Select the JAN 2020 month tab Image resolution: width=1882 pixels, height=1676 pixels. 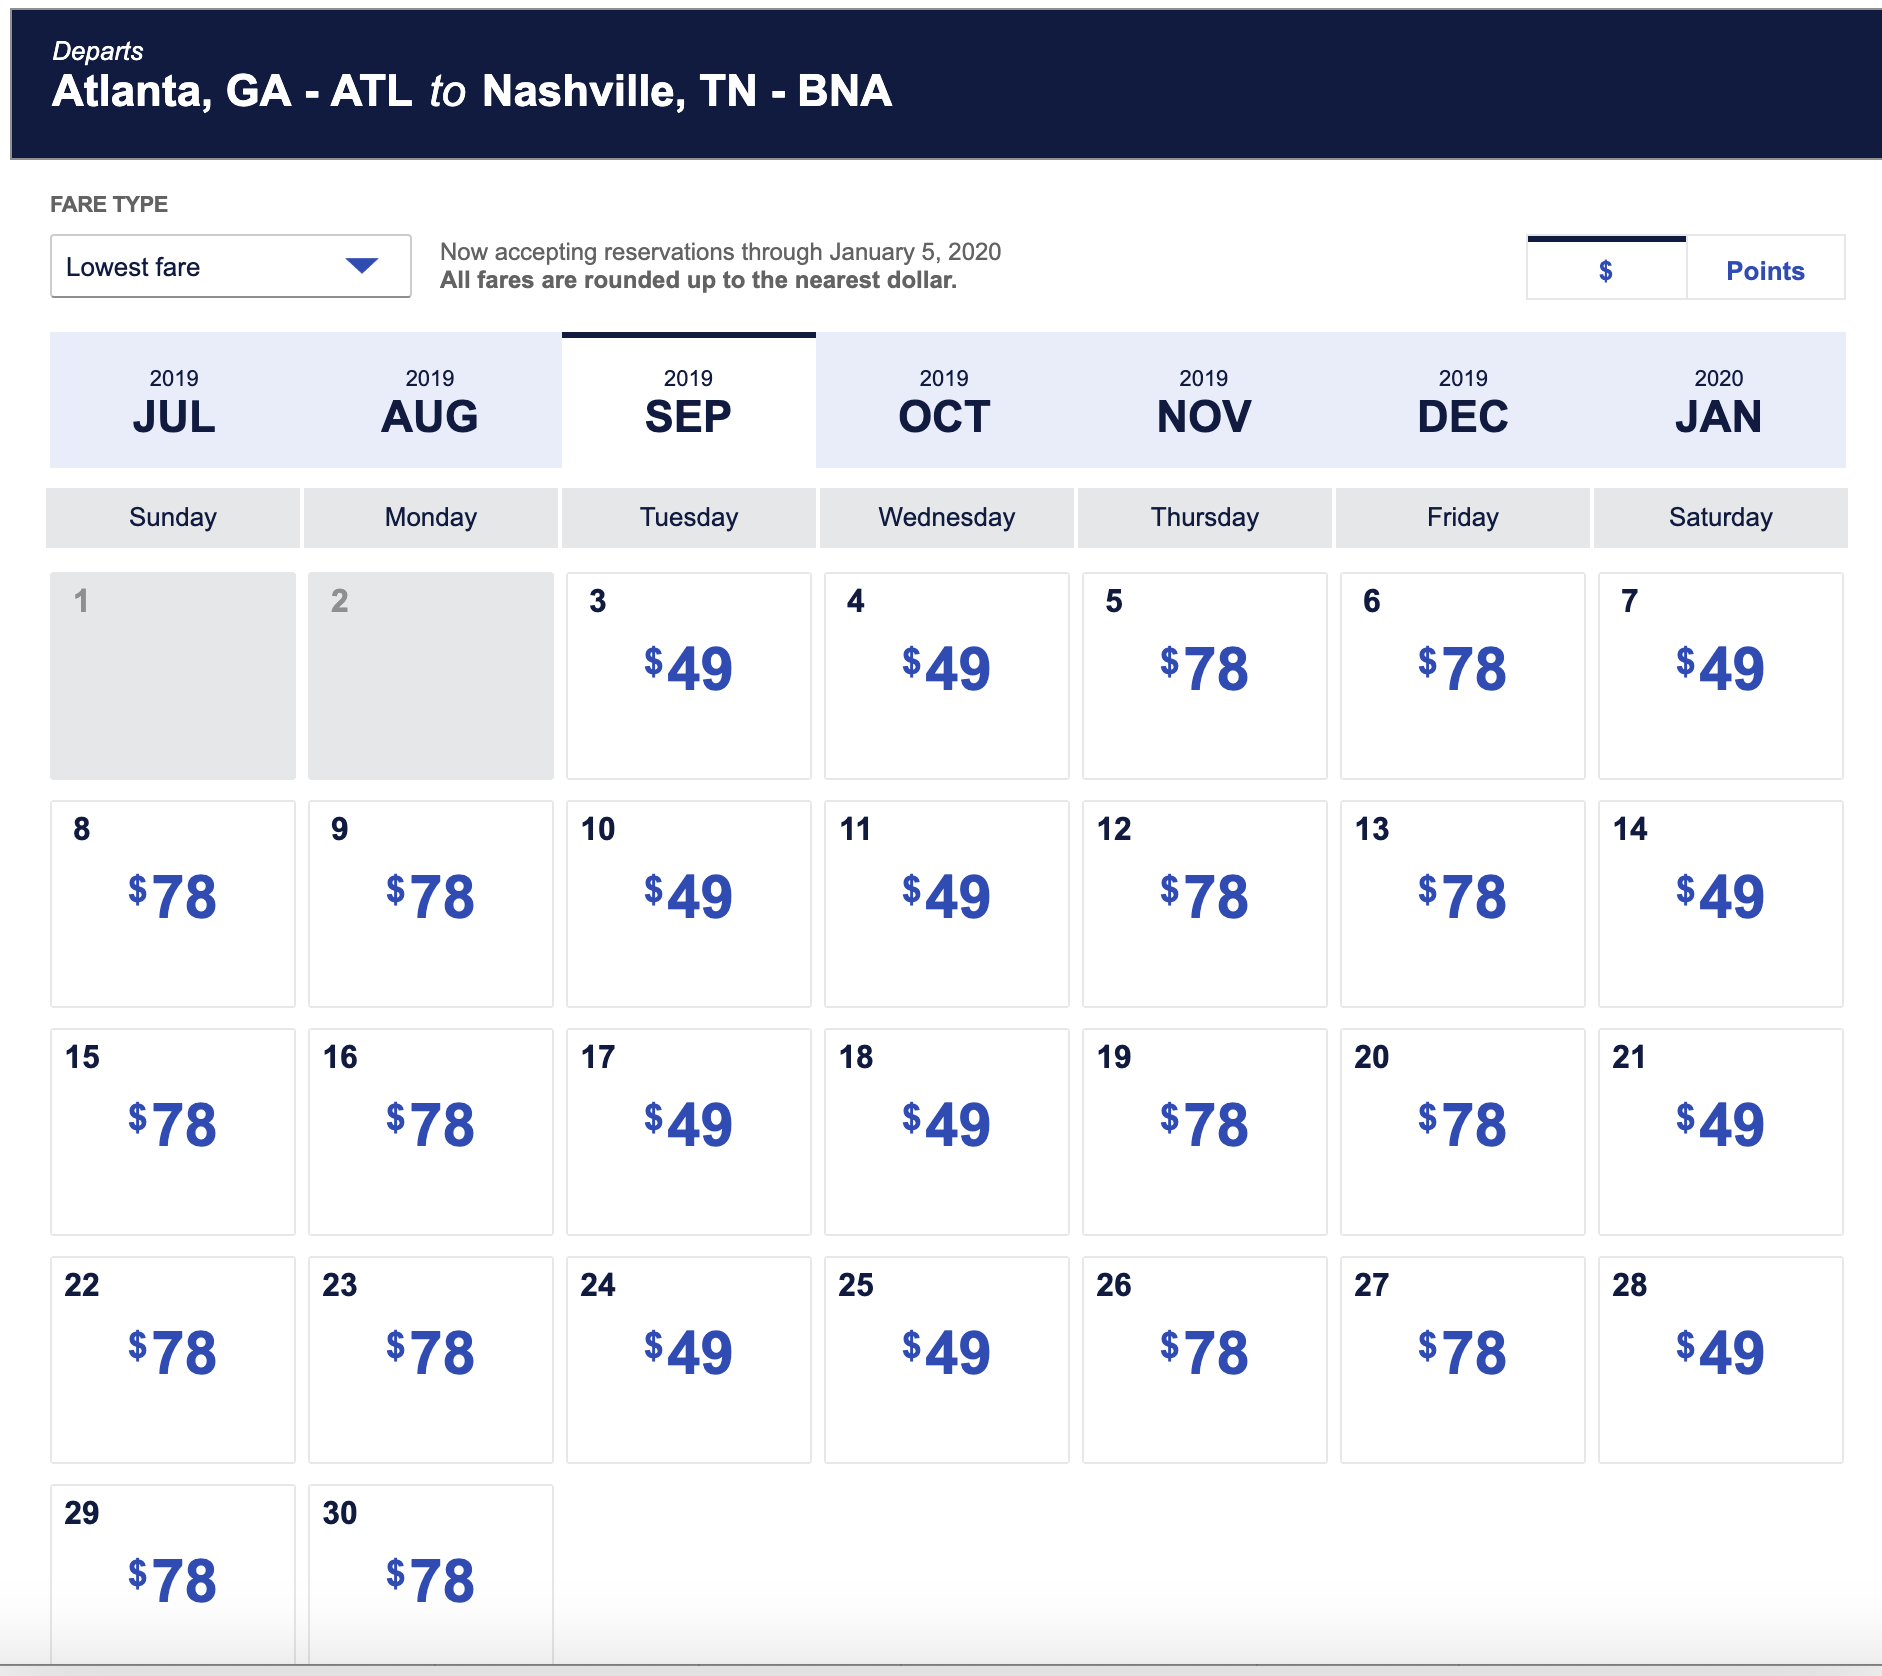point(1718,402)
